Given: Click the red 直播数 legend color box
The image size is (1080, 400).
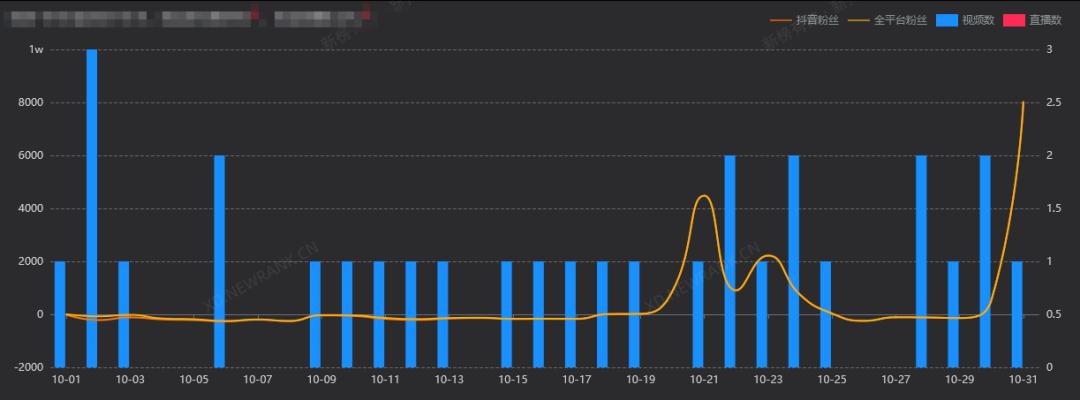Looking at the screenshot, I should tap(1013, 20).
